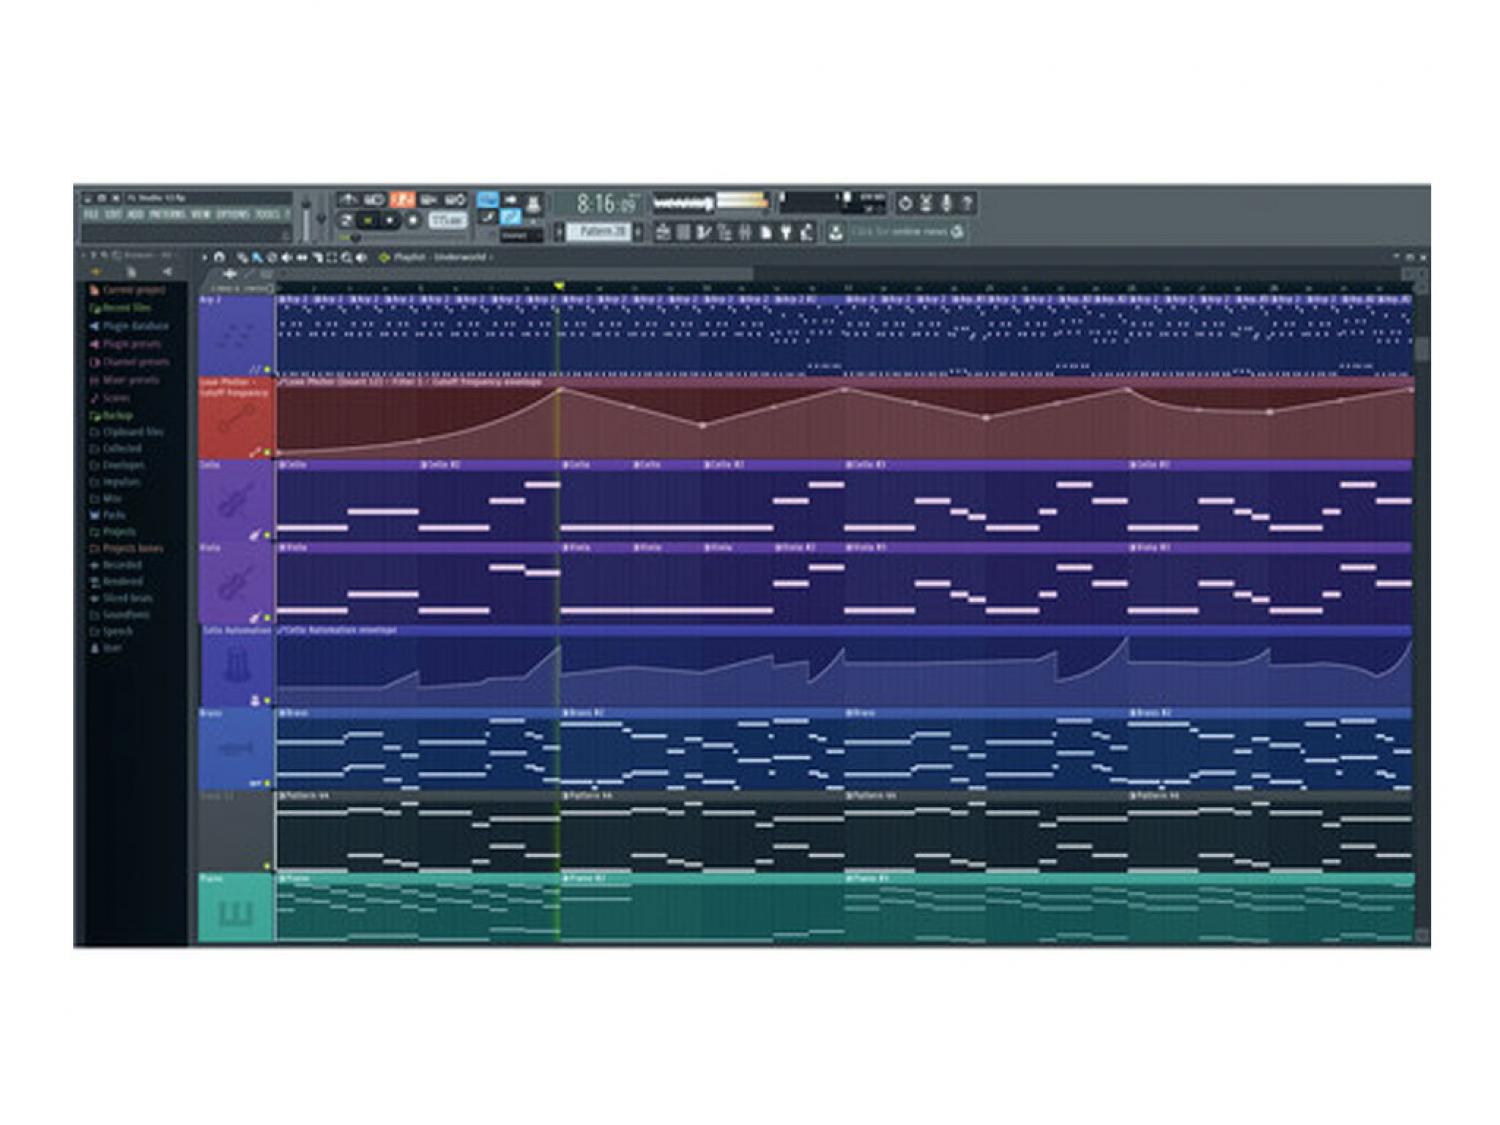
Task: Click the yellow playhead marker on timeline
Action: pos(559,286)
